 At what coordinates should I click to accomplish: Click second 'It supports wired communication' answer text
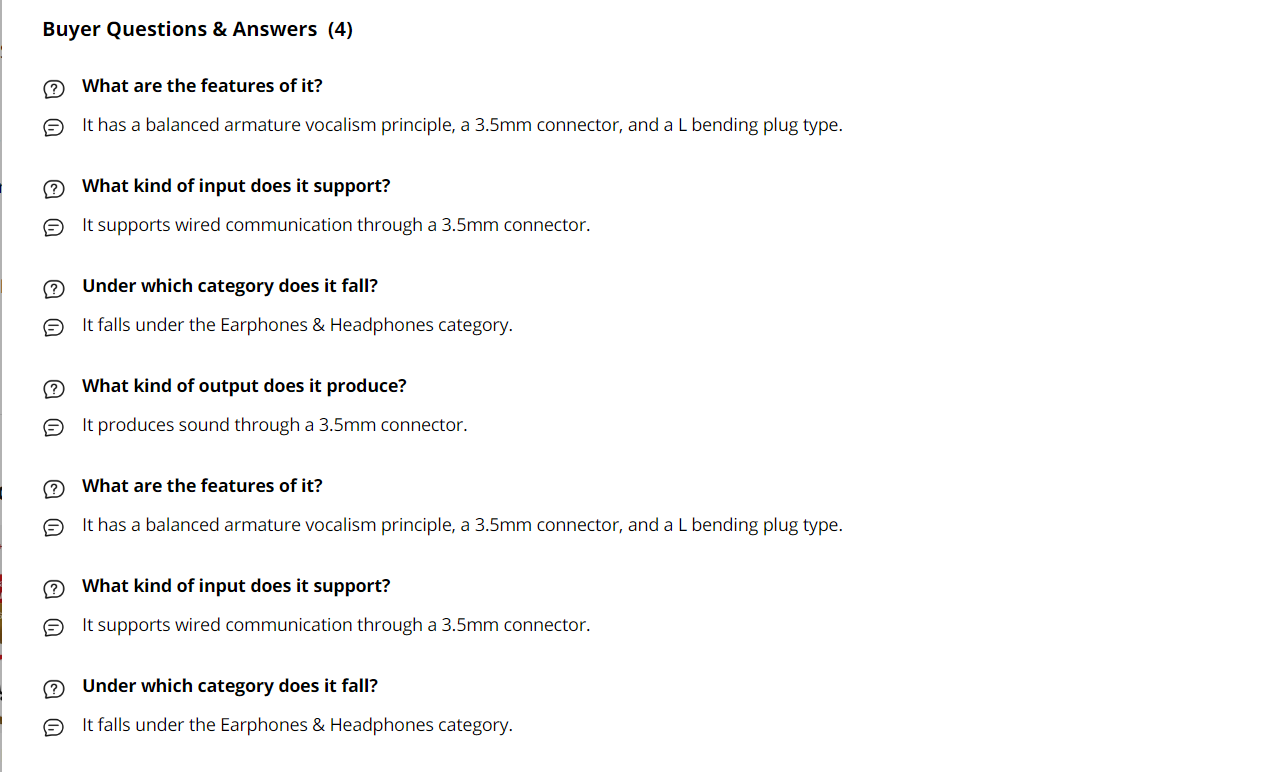[x=336, y=625]
